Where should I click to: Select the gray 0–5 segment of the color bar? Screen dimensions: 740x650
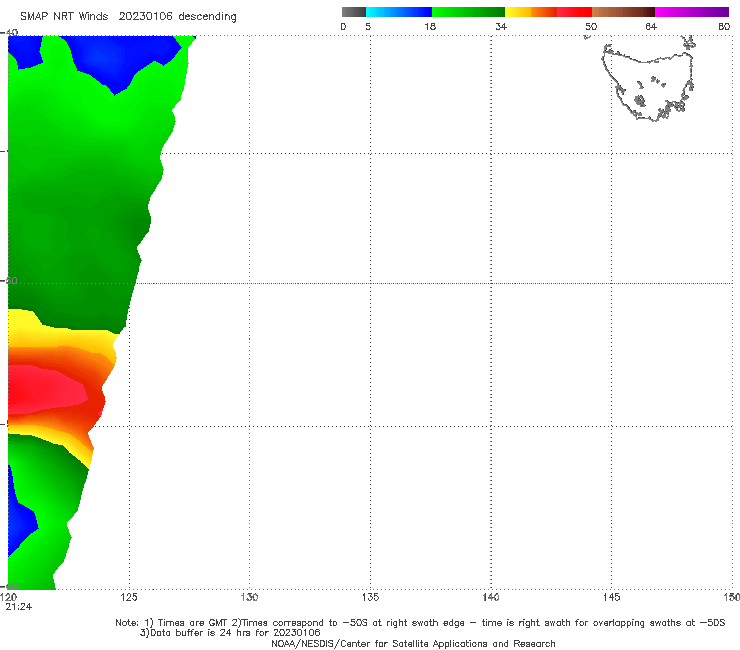353,12
